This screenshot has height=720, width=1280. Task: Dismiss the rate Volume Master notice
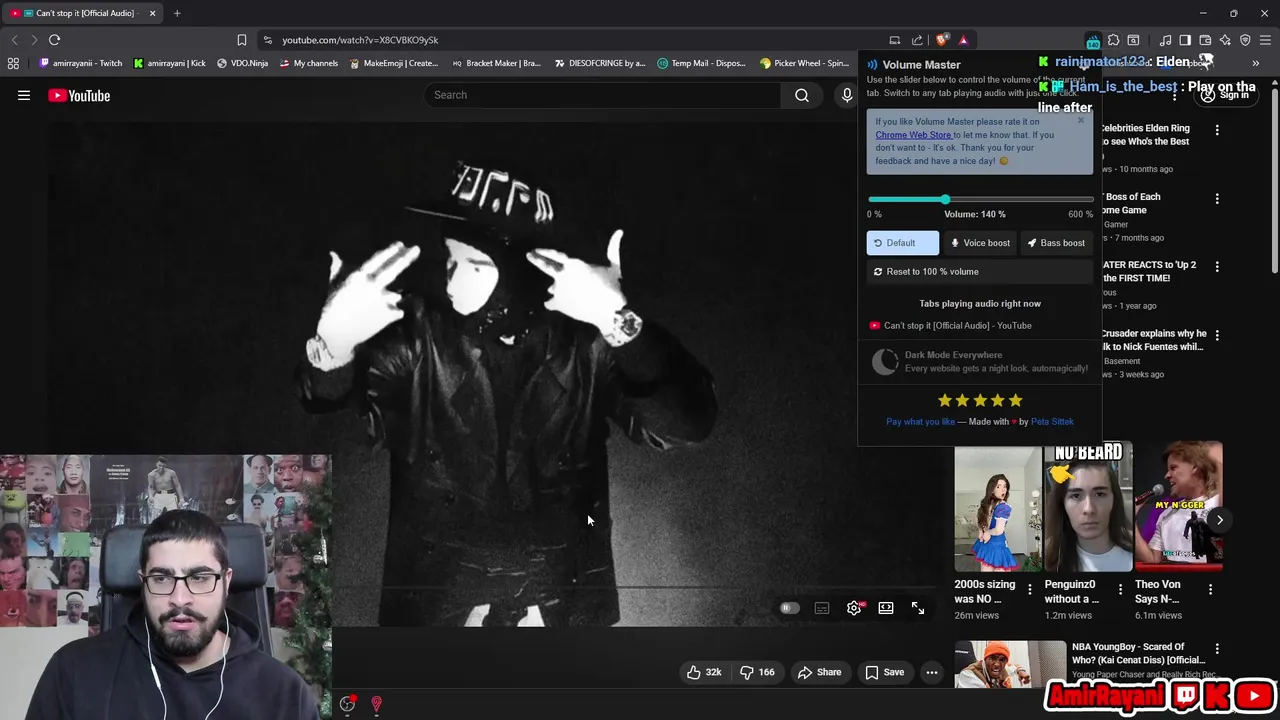coord(1081,121)
